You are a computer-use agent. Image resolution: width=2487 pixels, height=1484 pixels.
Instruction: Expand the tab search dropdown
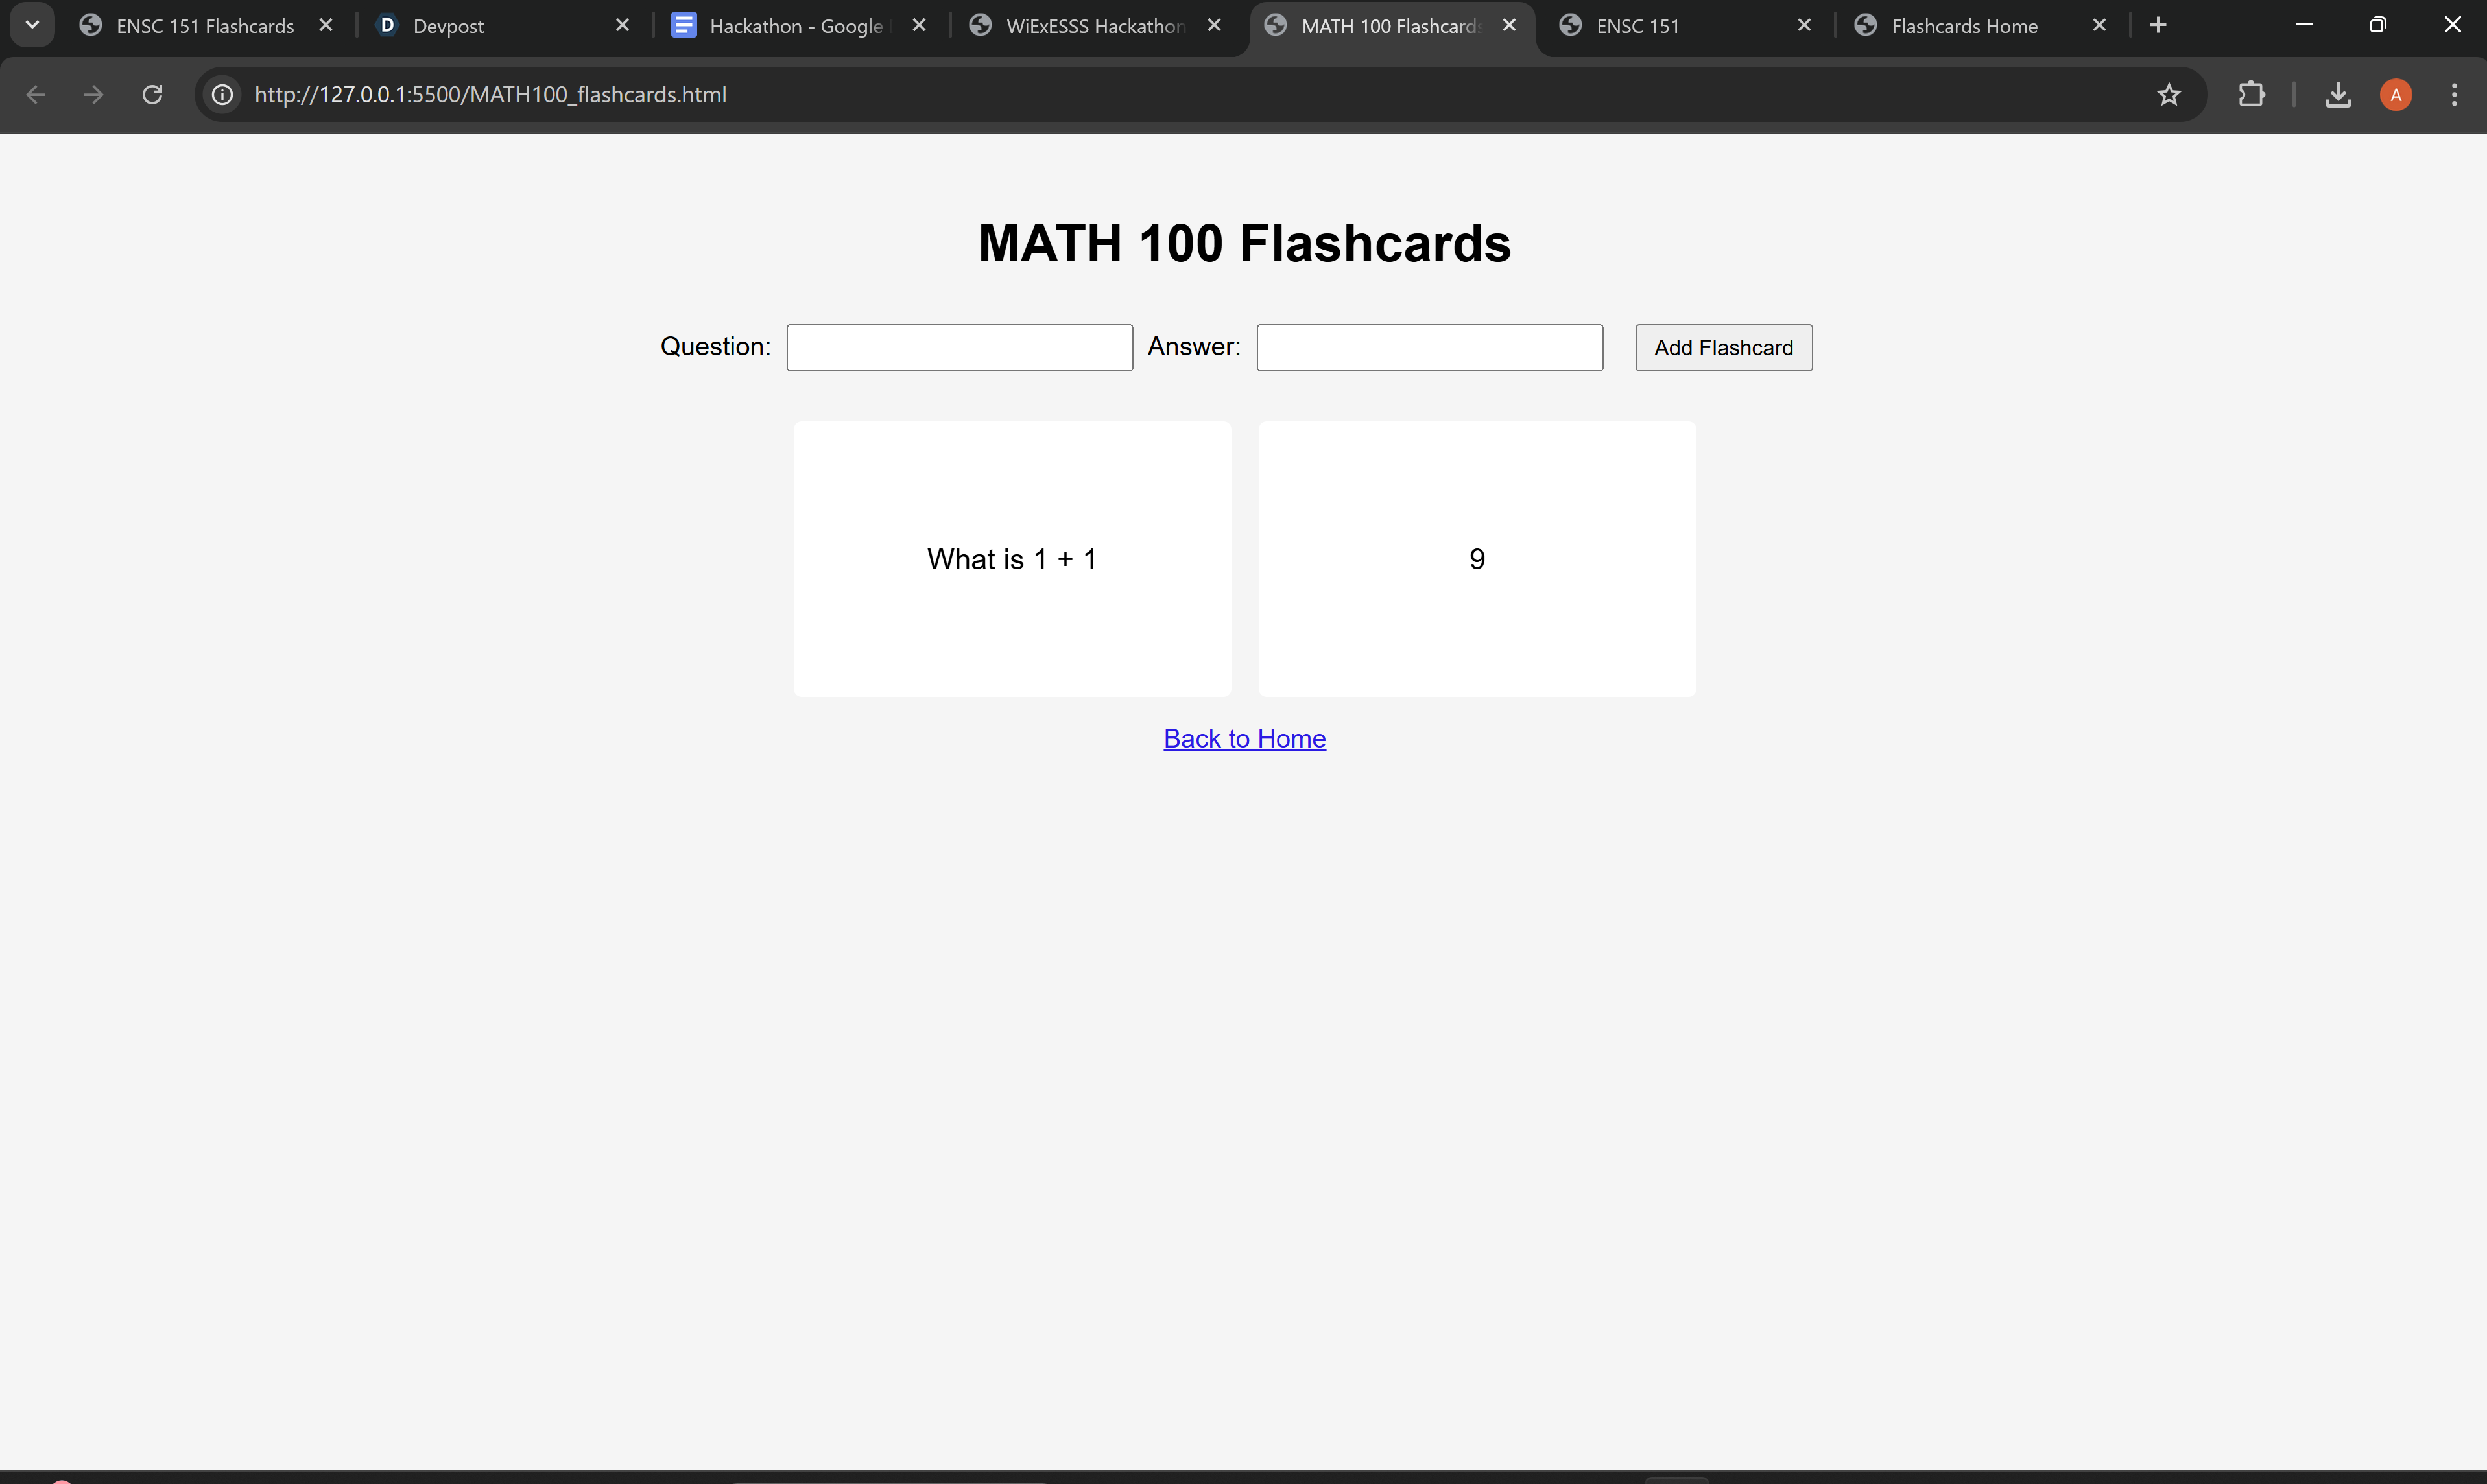click(32, 25)
